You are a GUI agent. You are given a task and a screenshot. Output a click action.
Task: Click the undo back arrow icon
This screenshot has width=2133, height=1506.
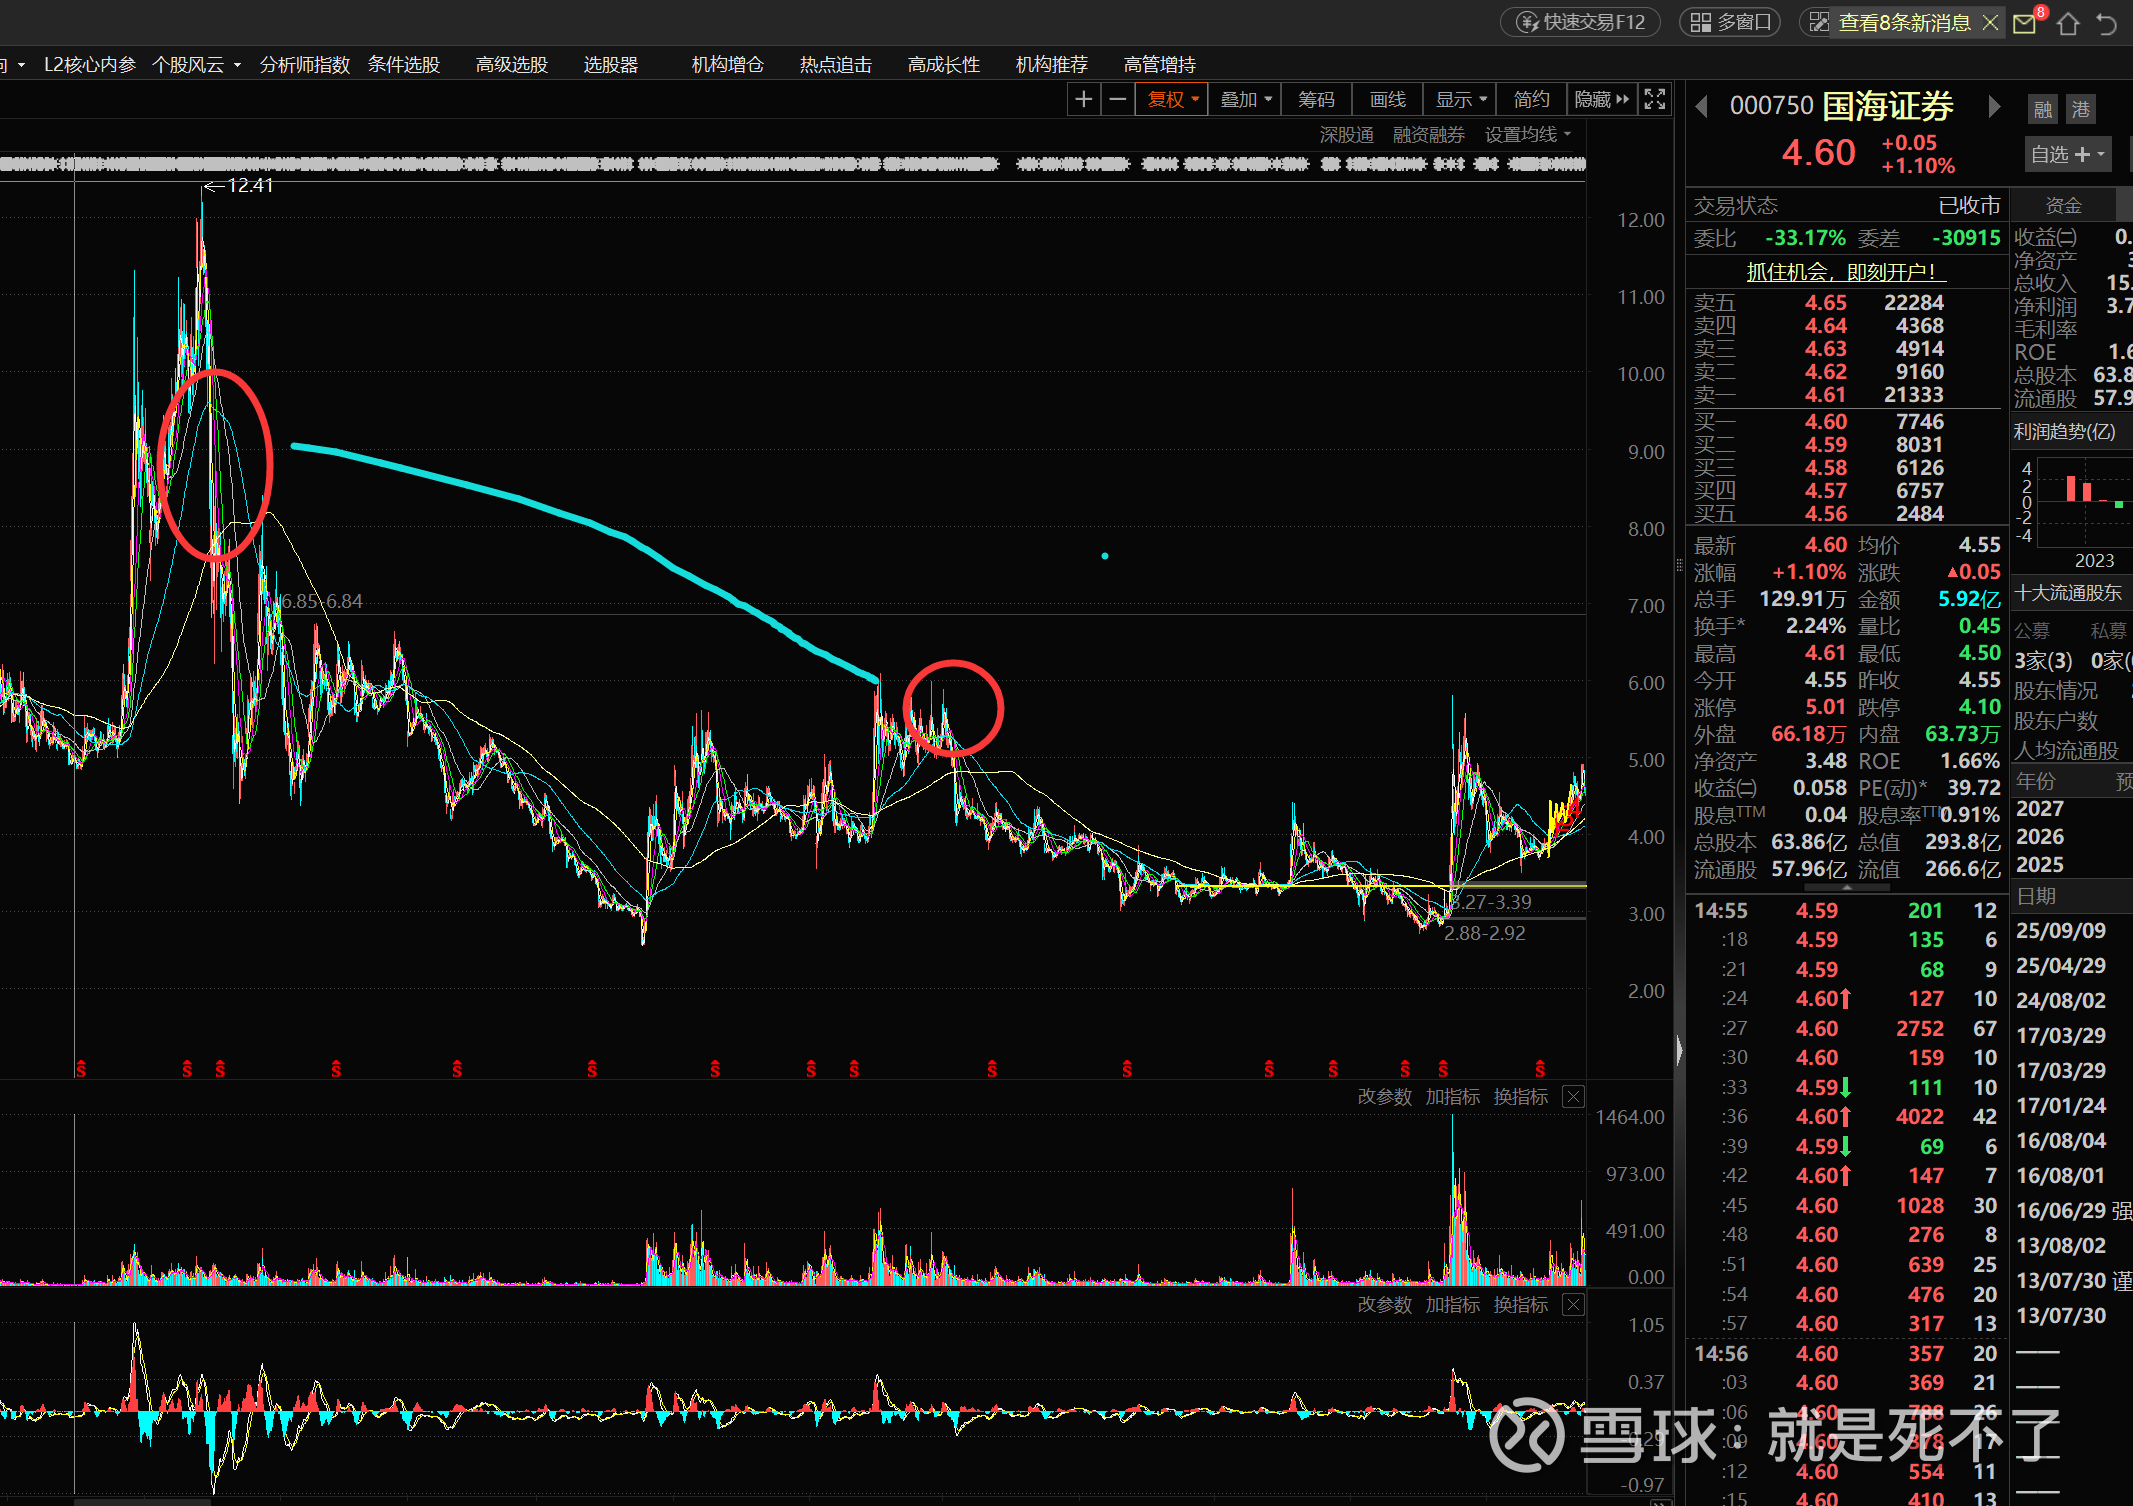(2107, 23)
